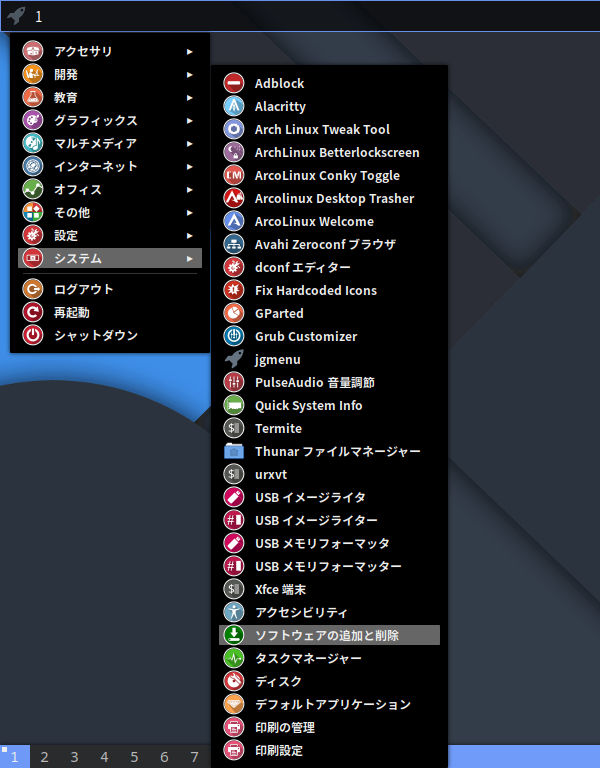Viewport: 600px width, 768px height.
Task: Choose 再起動 to reboot
Action: tap(110, 312)
